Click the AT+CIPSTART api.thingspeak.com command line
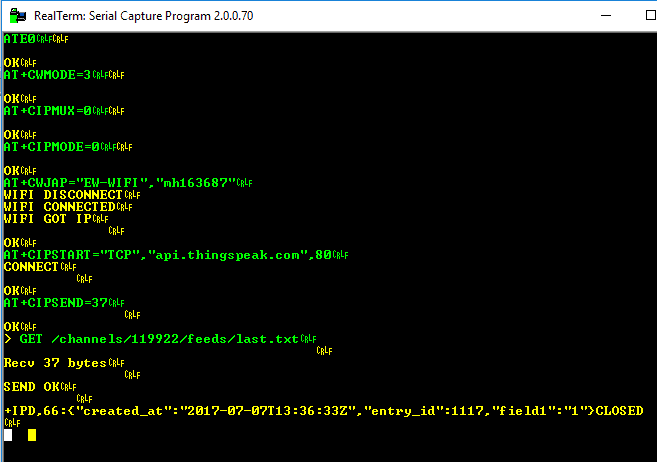 (166, 255)
